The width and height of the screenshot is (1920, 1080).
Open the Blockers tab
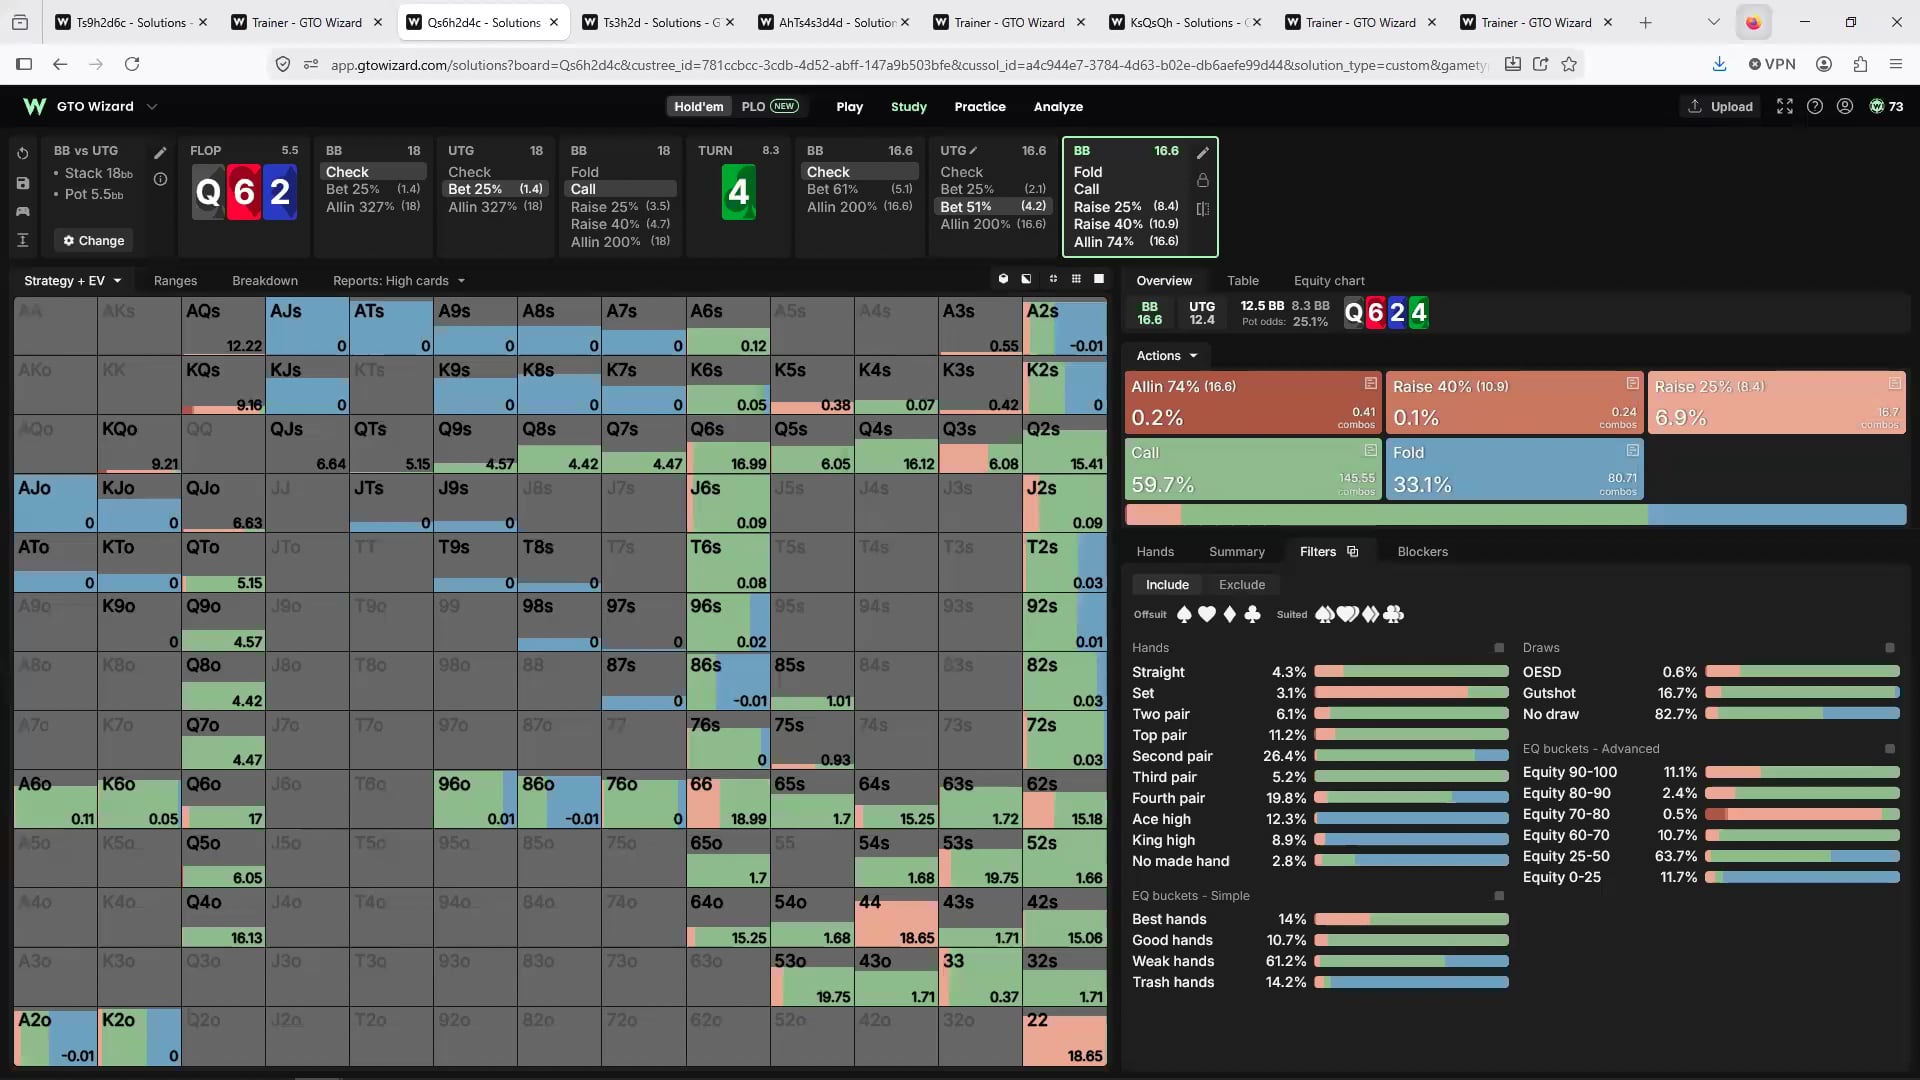(x=1422, y=551)
